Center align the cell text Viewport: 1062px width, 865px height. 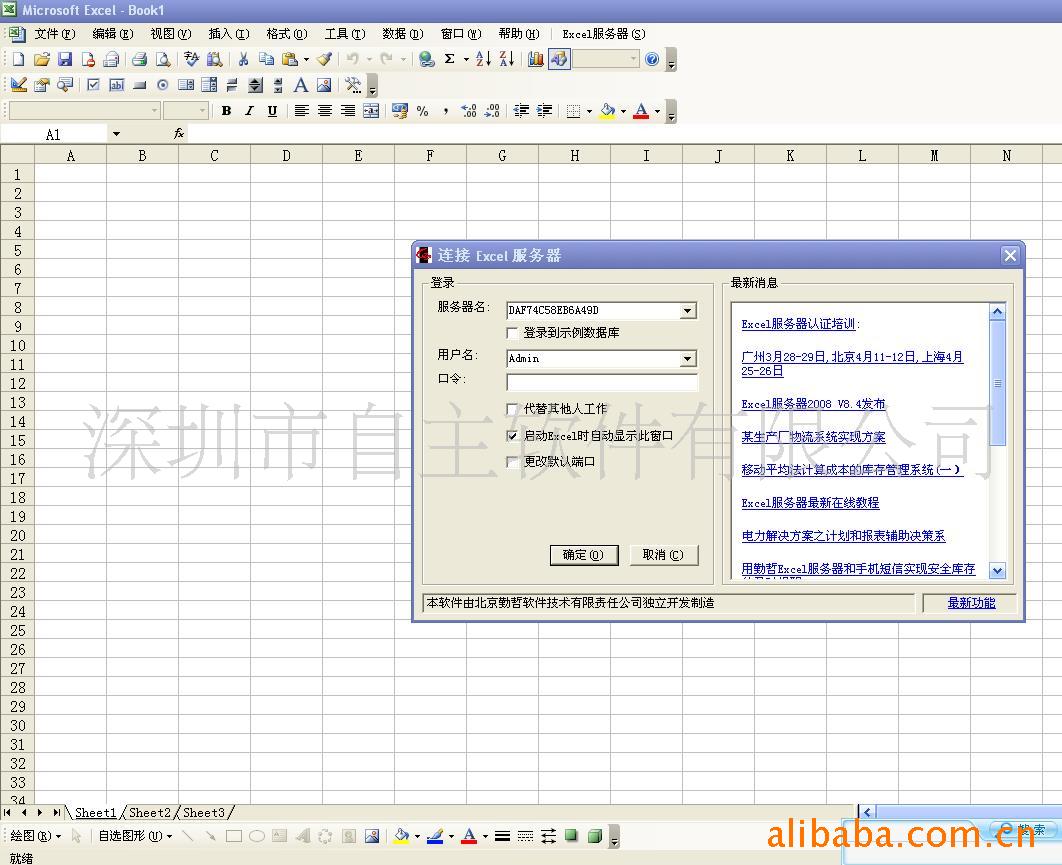(325, 111)
